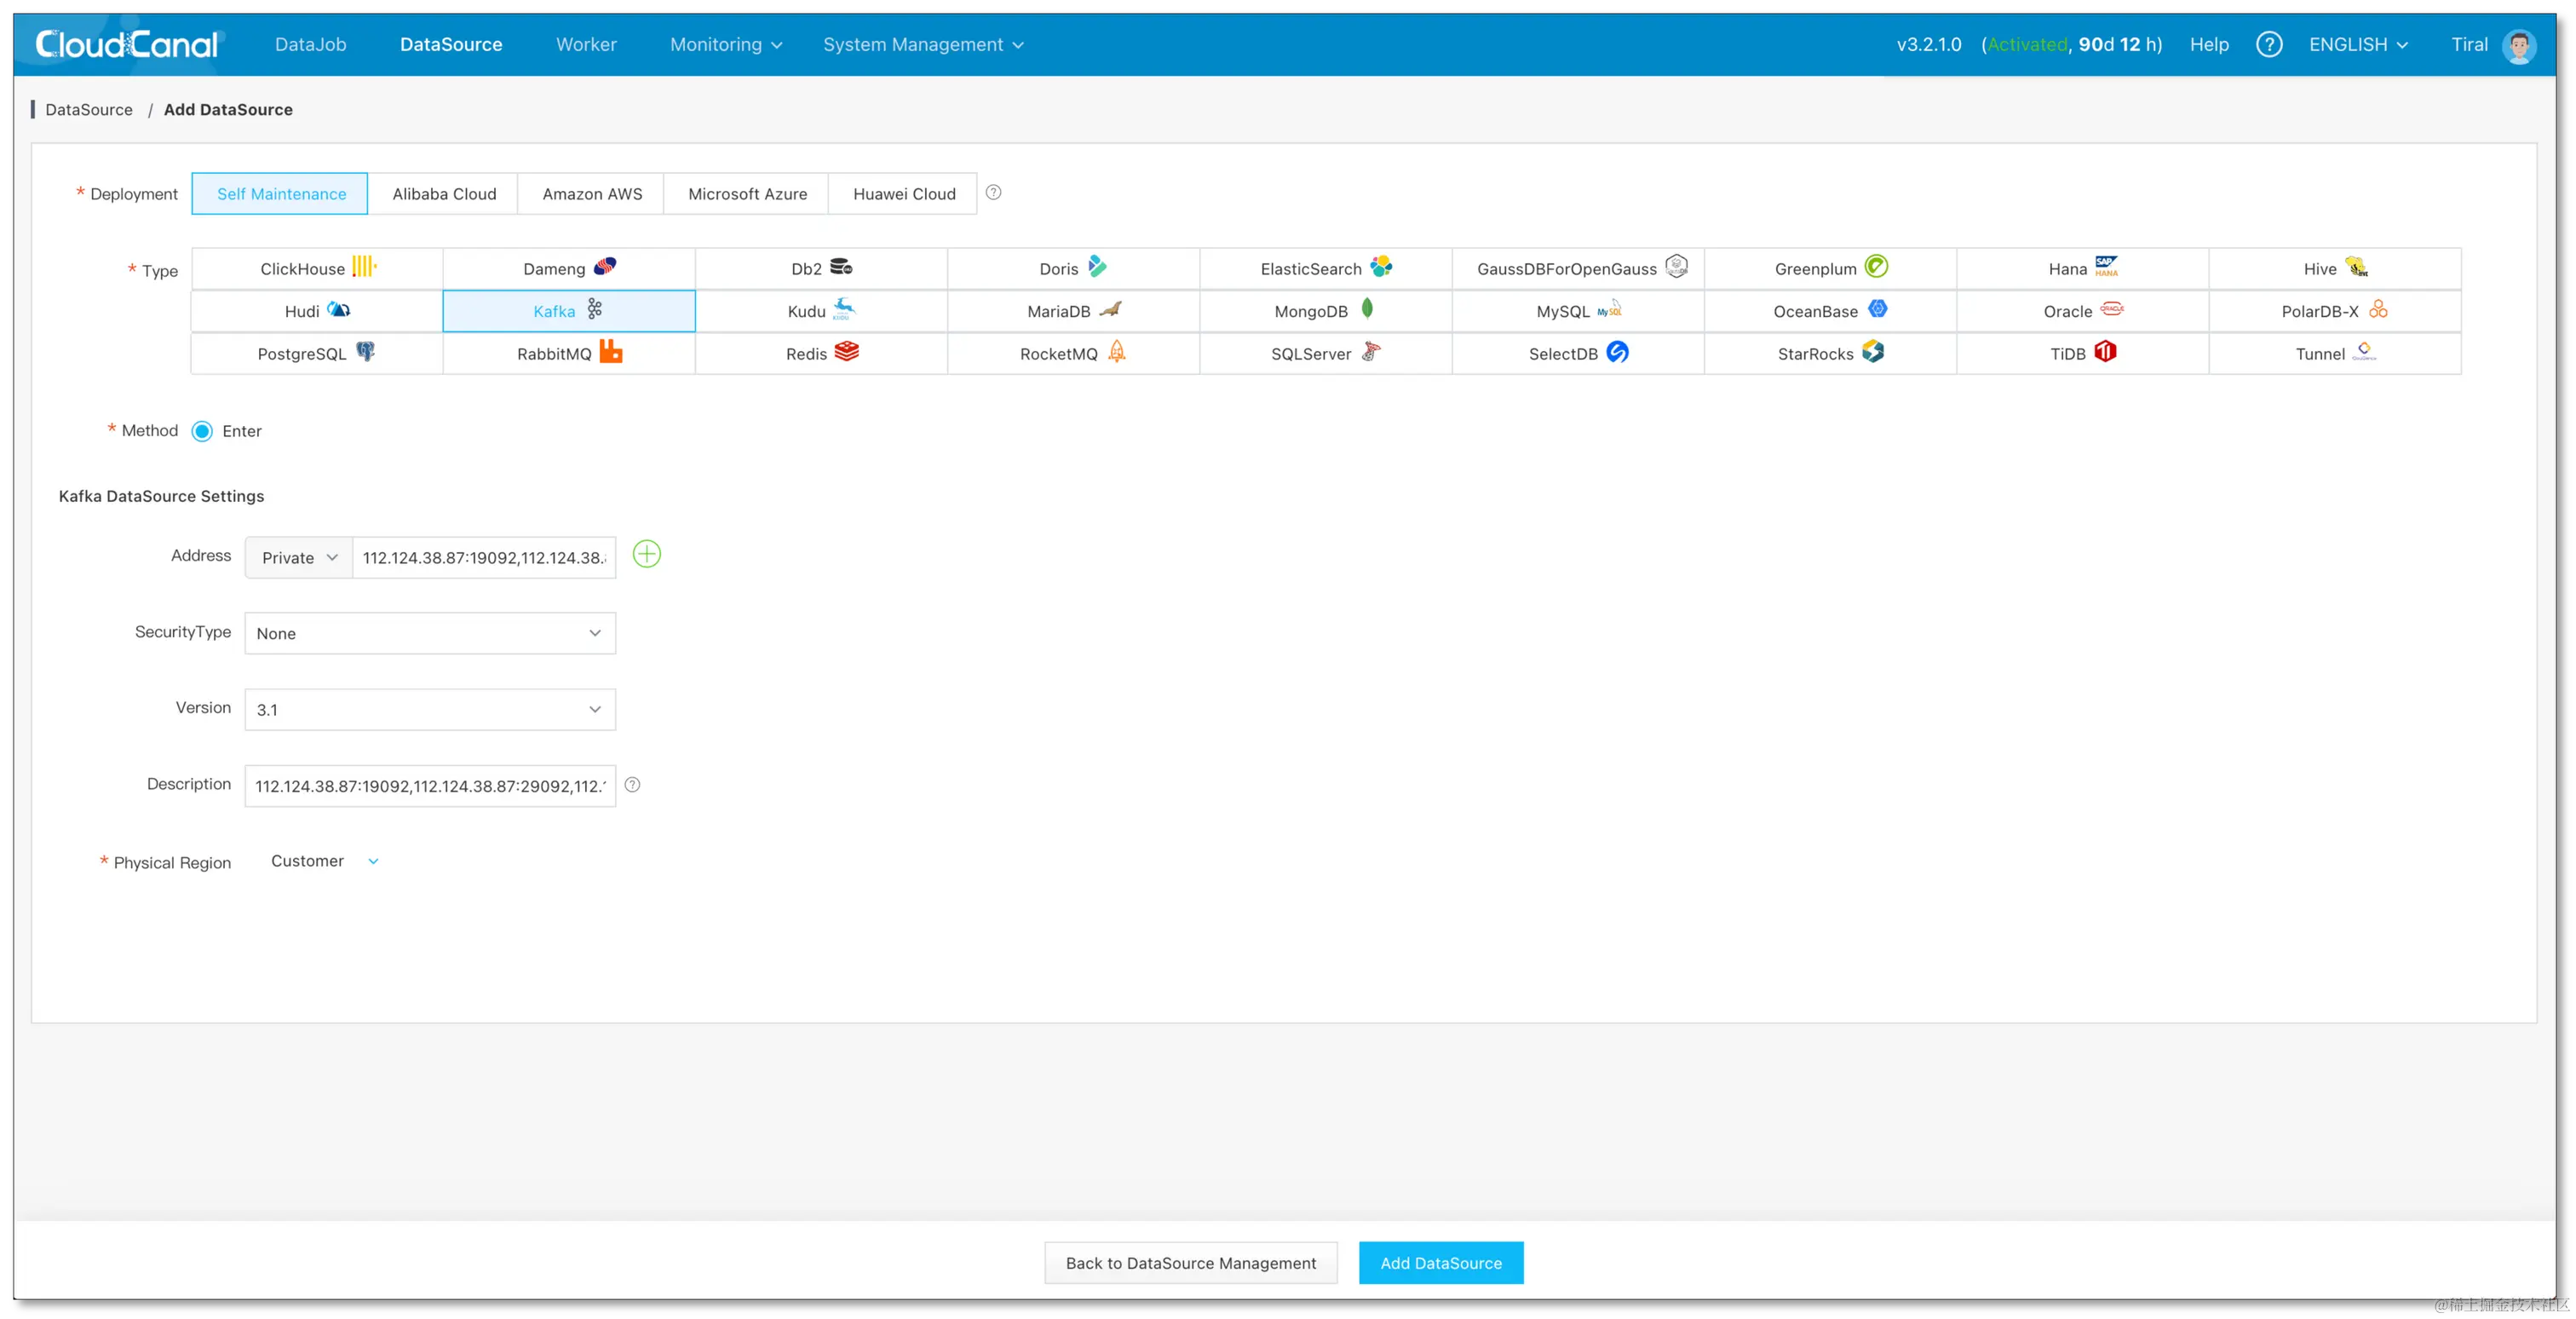Screen dimensions: 2576x1319
Task: Expand the Physical Region Customer dropdown
Action: [x=325, y=861]
